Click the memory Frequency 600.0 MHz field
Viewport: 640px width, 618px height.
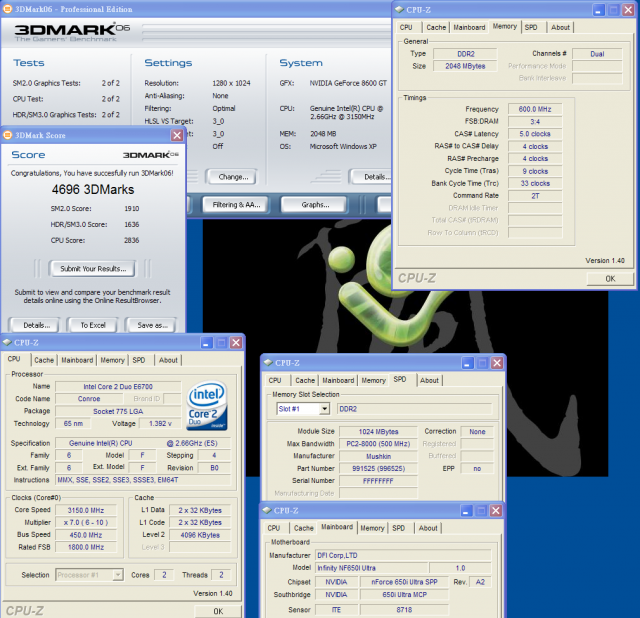[x=535, y=109]
